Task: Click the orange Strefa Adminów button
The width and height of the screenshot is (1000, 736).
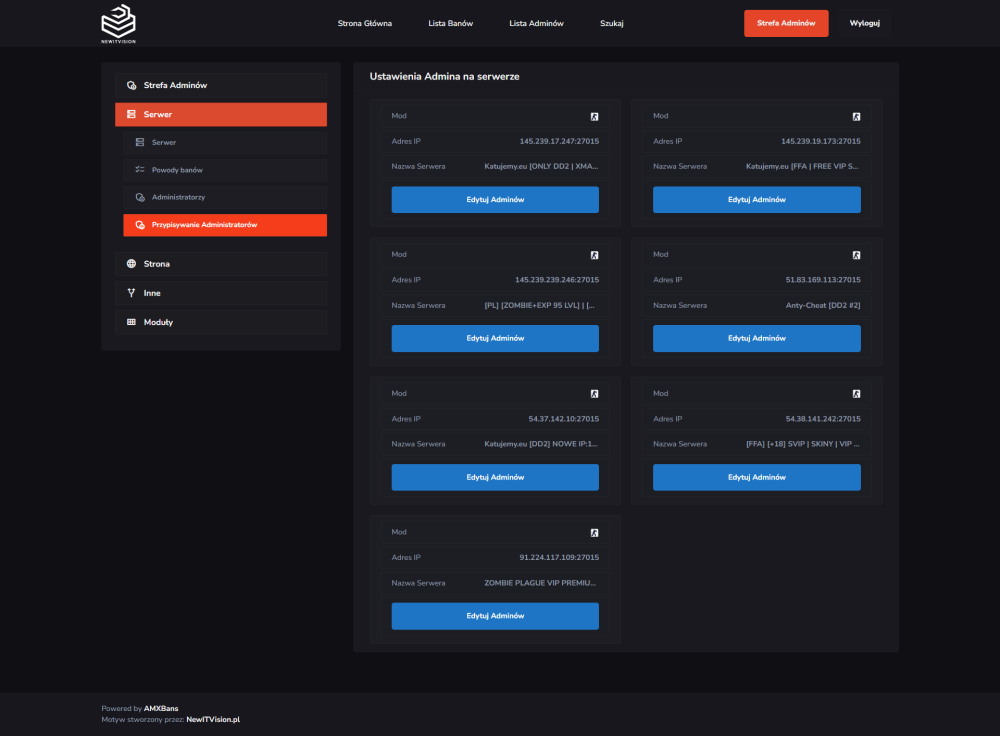Action: [786, 23]
